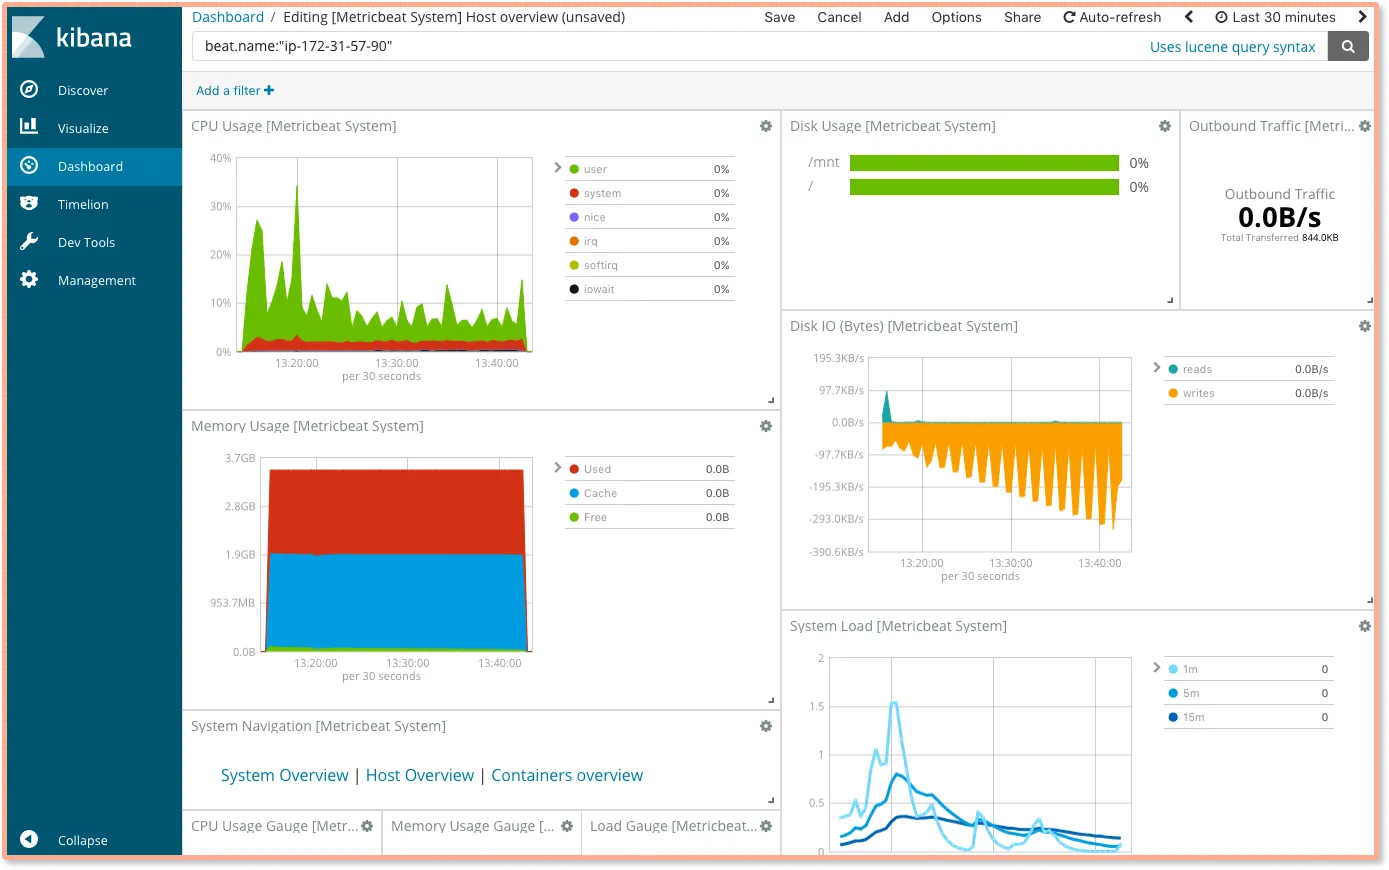Open the Visualize bar chart icon
The image size is (1389, 870).
tap(29, 127)
